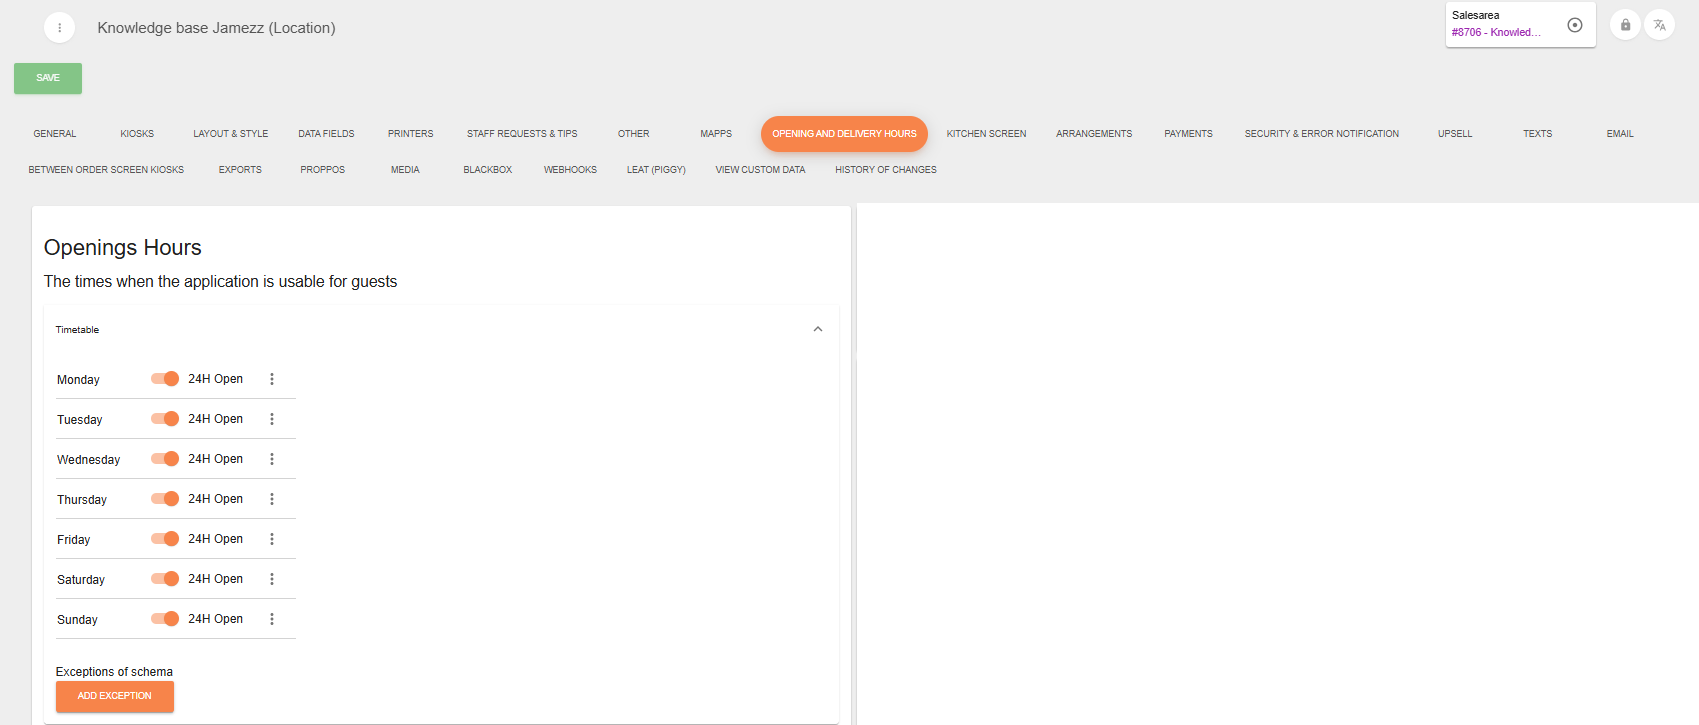Screen dimensions: 1699x725
Task: Click the lock icon in the top right
Action: [1625, 25]
